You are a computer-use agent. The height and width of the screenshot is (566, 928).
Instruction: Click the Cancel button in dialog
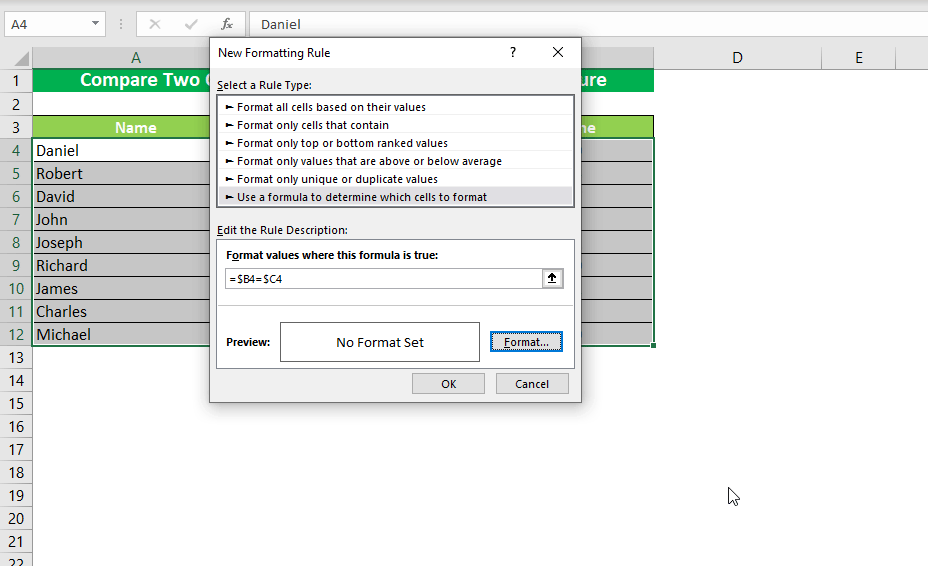532,384
